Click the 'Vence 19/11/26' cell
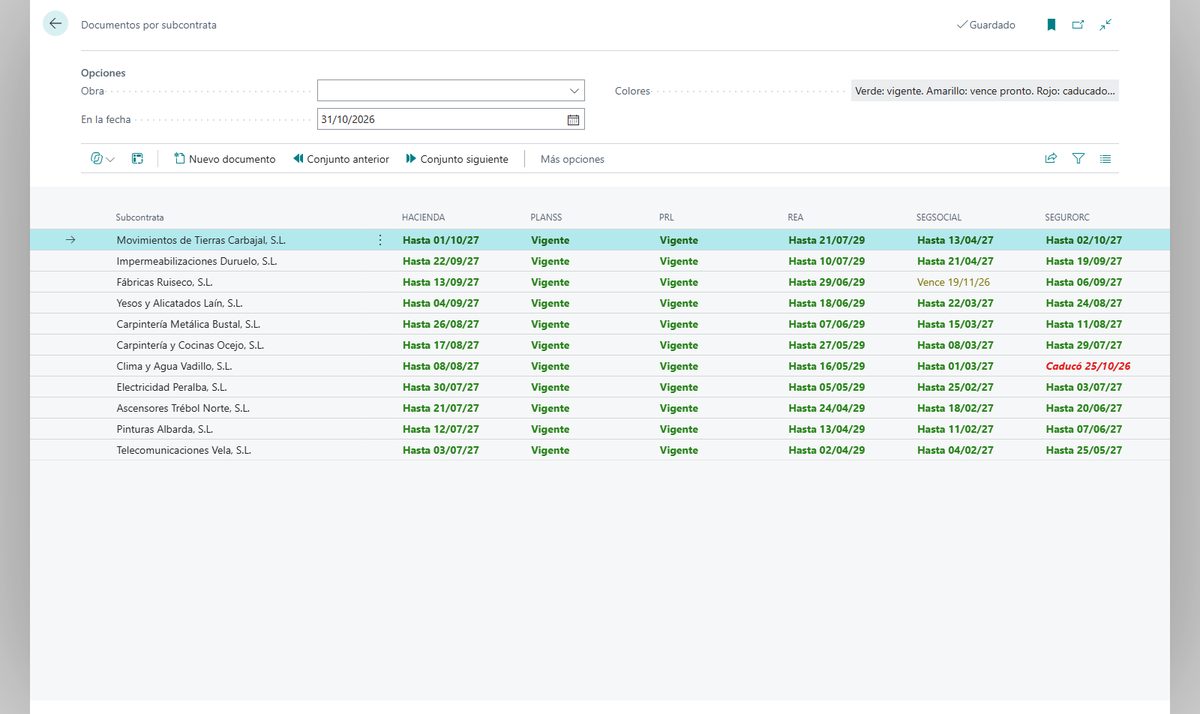Image resolution: width=1200 pixels, height=714 pixels. point(953,282)
